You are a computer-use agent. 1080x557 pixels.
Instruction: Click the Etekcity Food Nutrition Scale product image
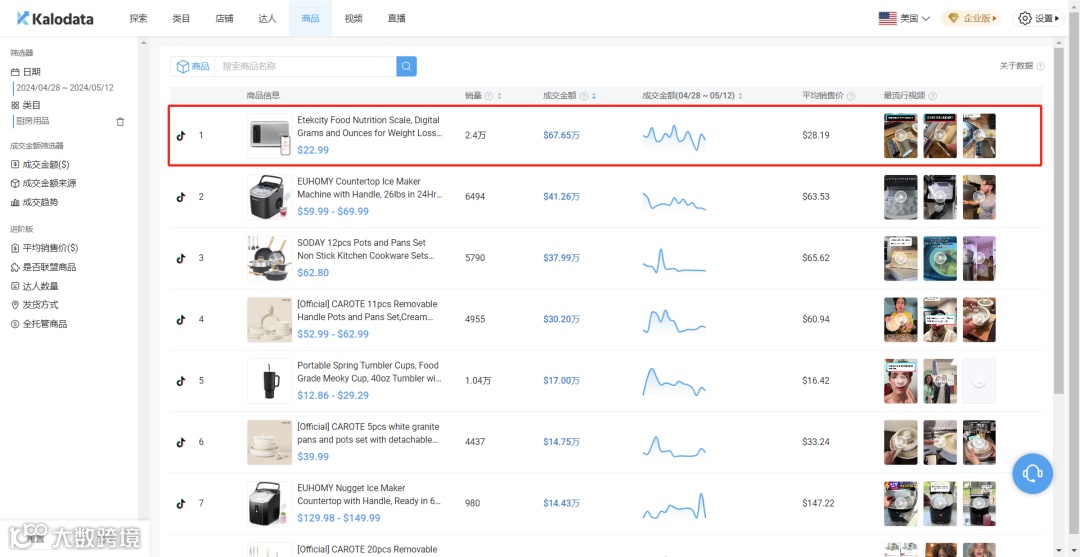269,136
